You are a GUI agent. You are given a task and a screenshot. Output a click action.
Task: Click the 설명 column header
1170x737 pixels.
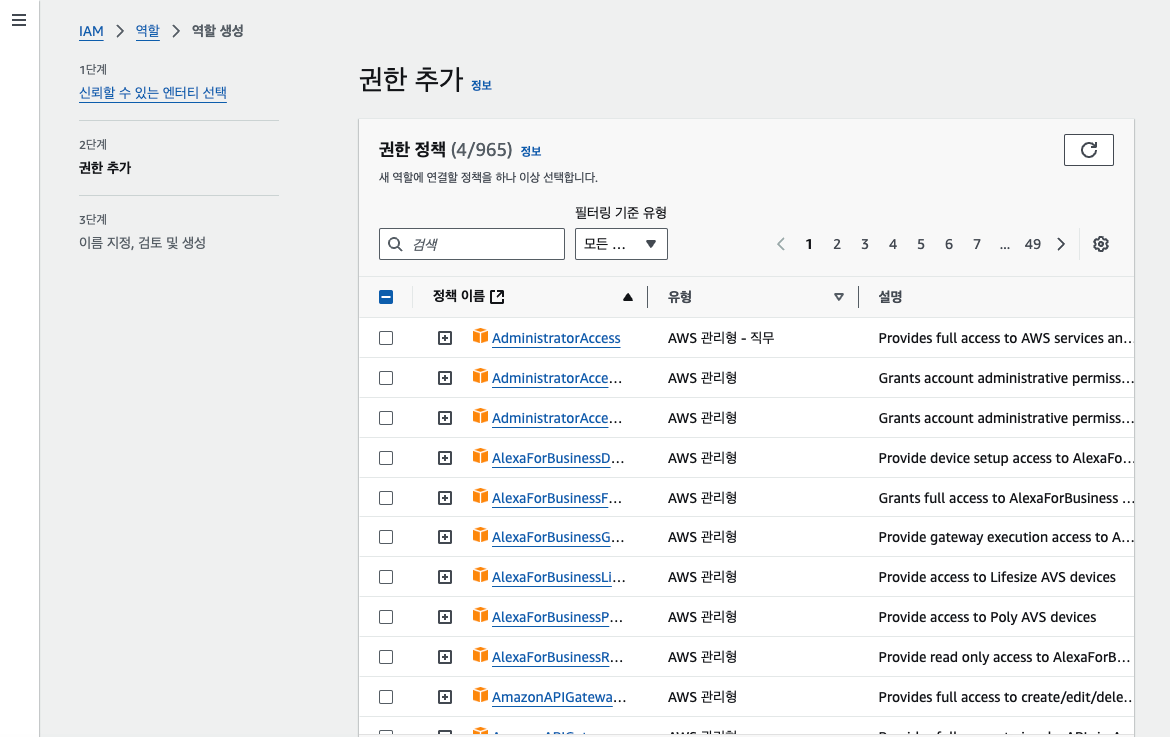(890, 297)
